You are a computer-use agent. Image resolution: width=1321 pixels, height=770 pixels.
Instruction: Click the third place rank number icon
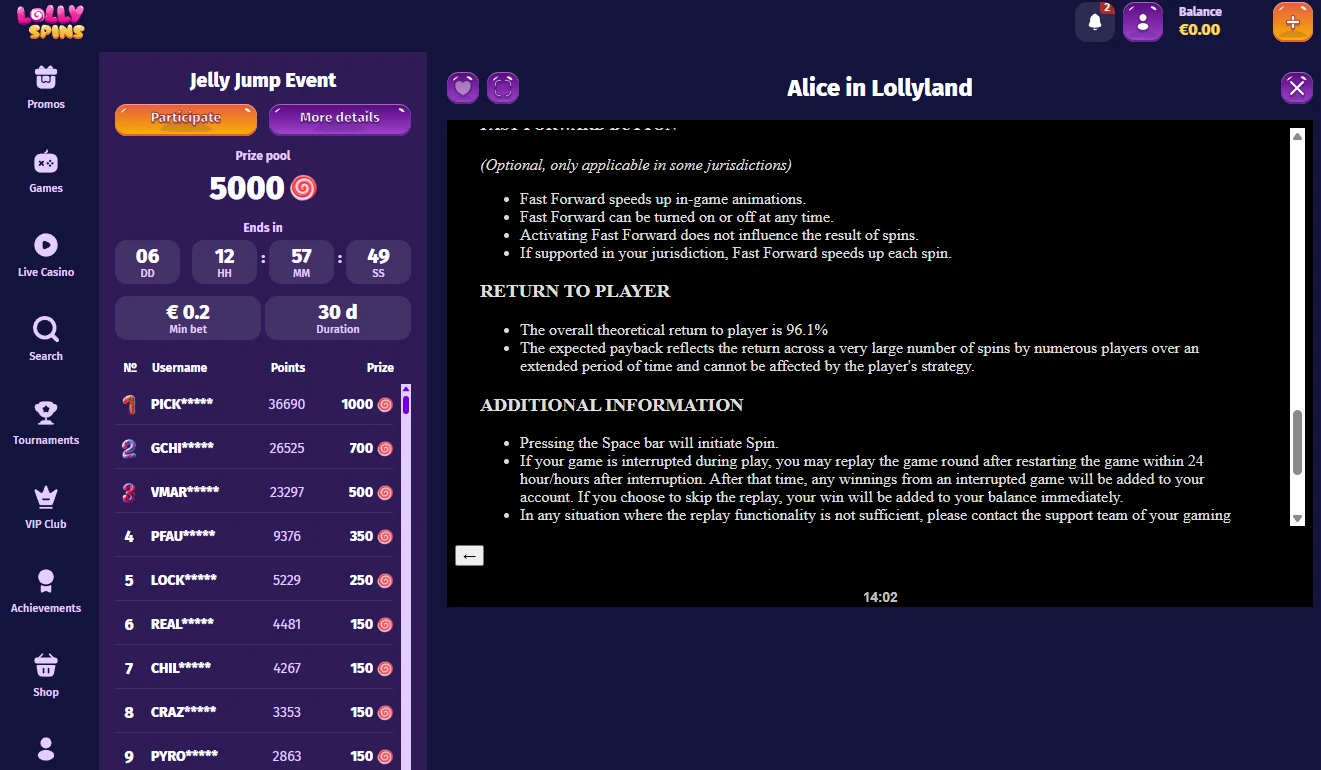click(x=129, y=492)
